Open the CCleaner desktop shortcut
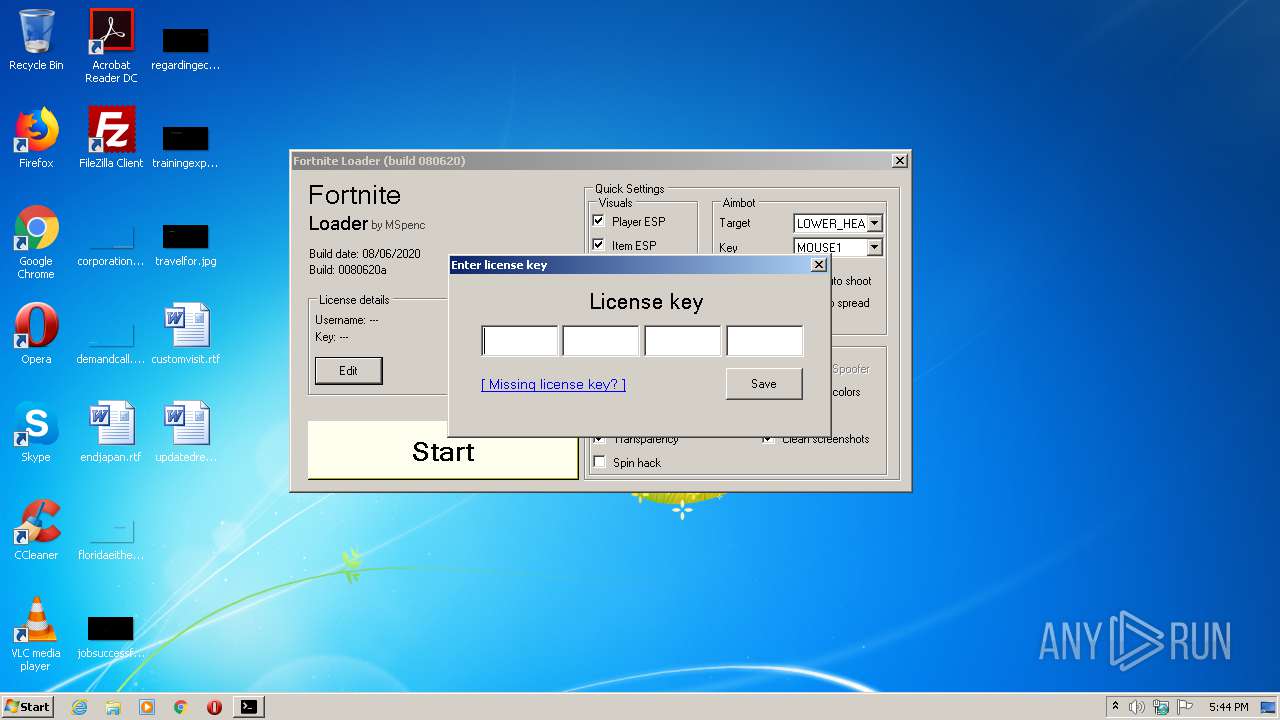The image size is (1280, 720). tap(36, 530)
